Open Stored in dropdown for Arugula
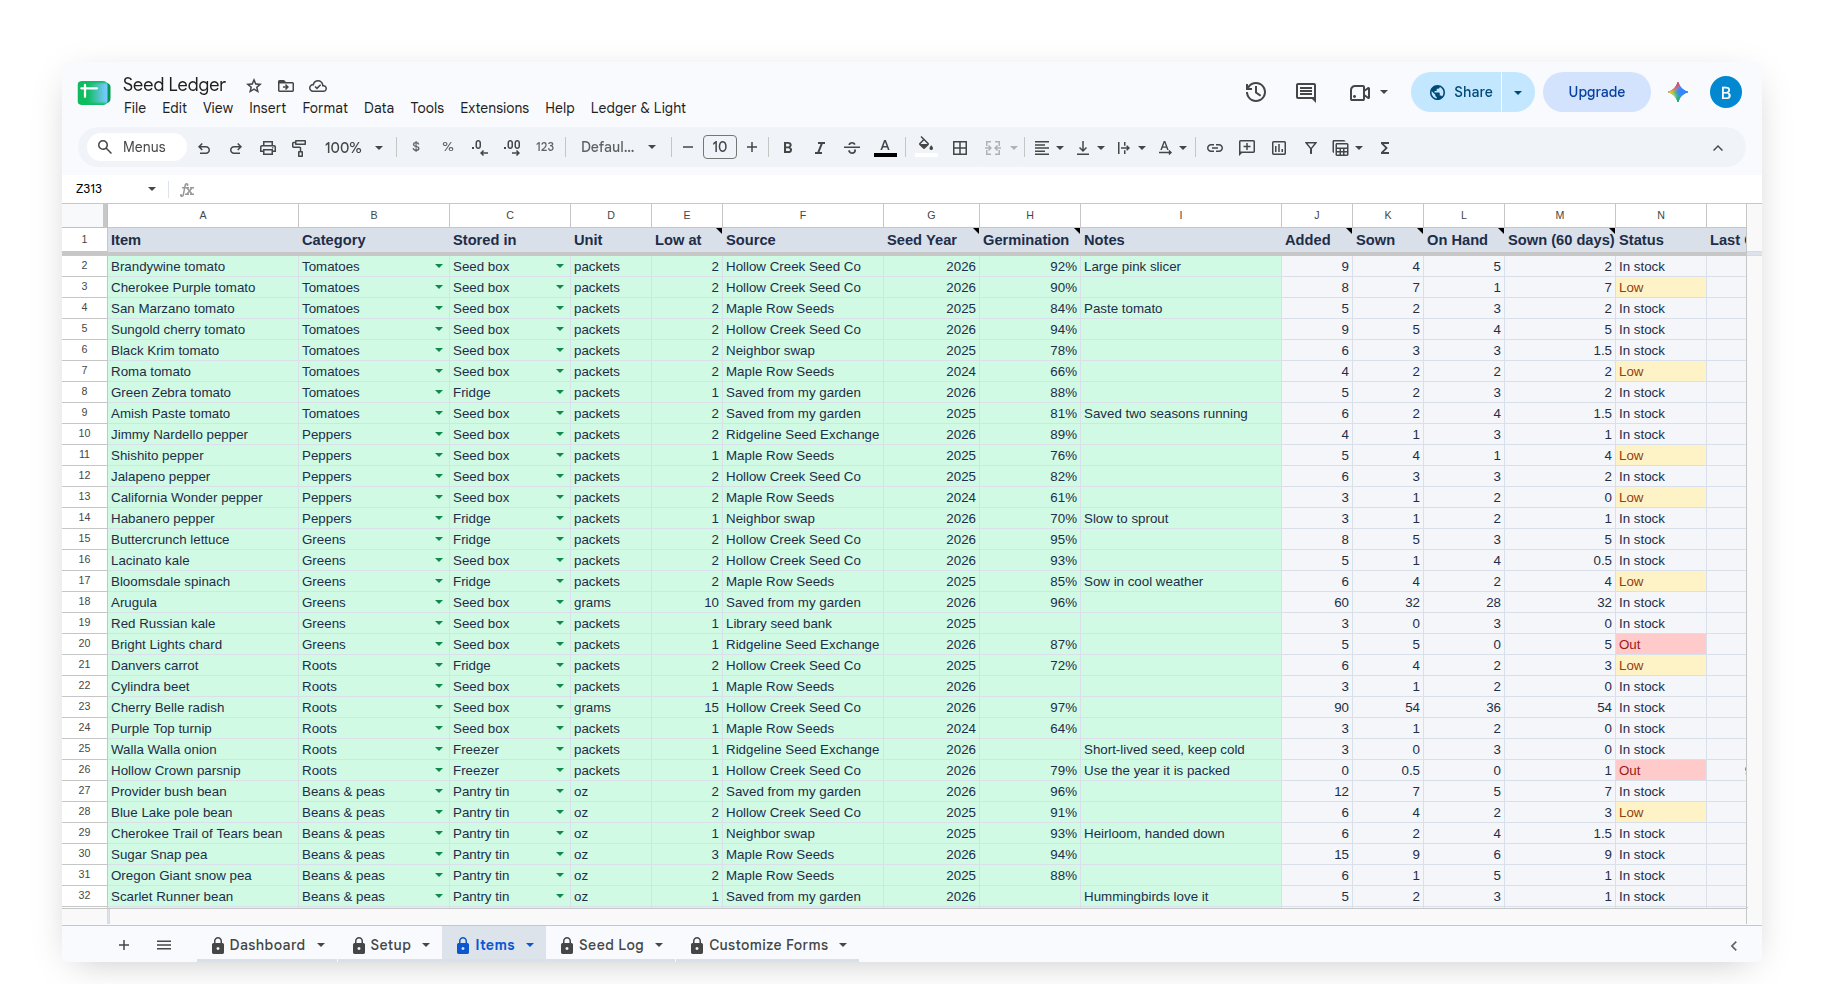The width and height of the screenshot is (1824, 984). click(560, 603)
